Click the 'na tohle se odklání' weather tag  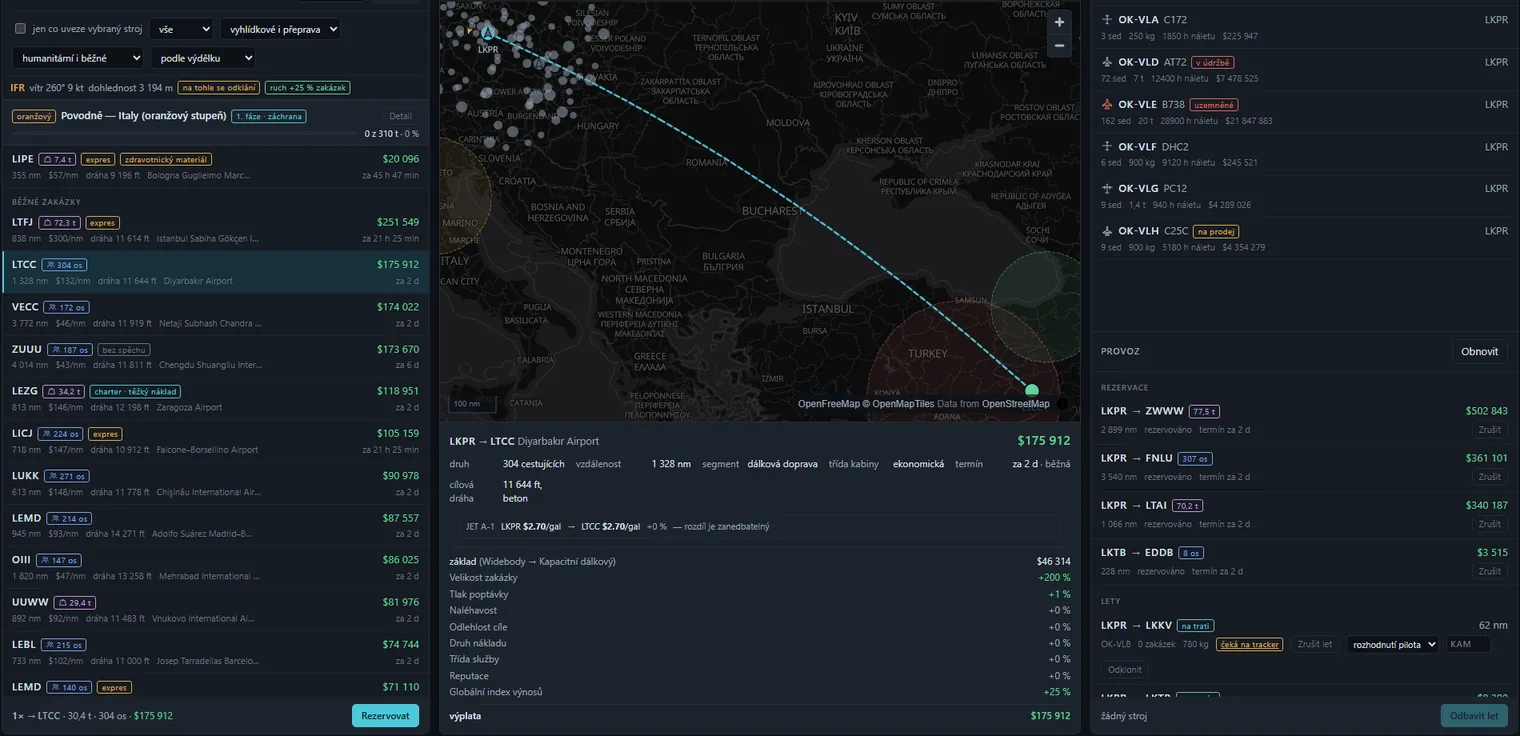pos(219,88)
